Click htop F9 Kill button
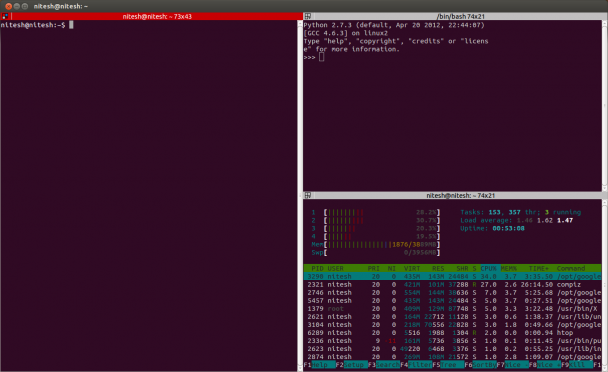 (577, 365)
